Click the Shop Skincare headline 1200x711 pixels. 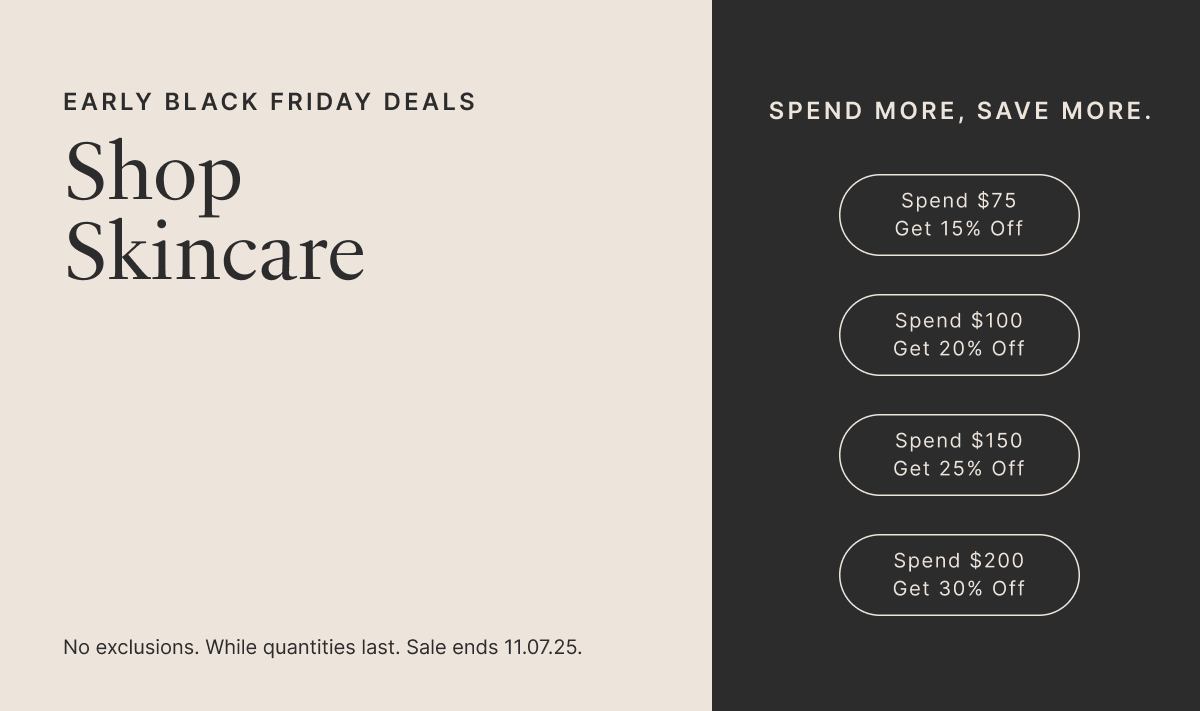tap(214, 211)
